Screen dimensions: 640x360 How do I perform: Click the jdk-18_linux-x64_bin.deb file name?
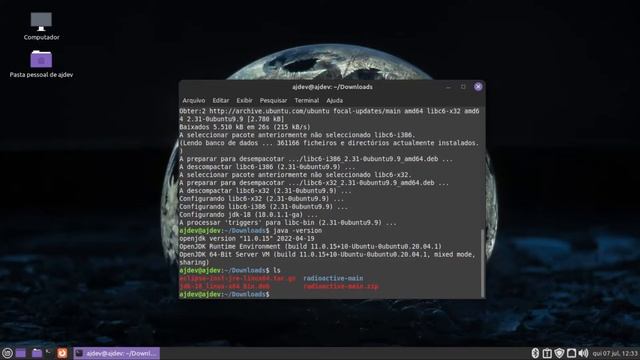tap(224, 287)
